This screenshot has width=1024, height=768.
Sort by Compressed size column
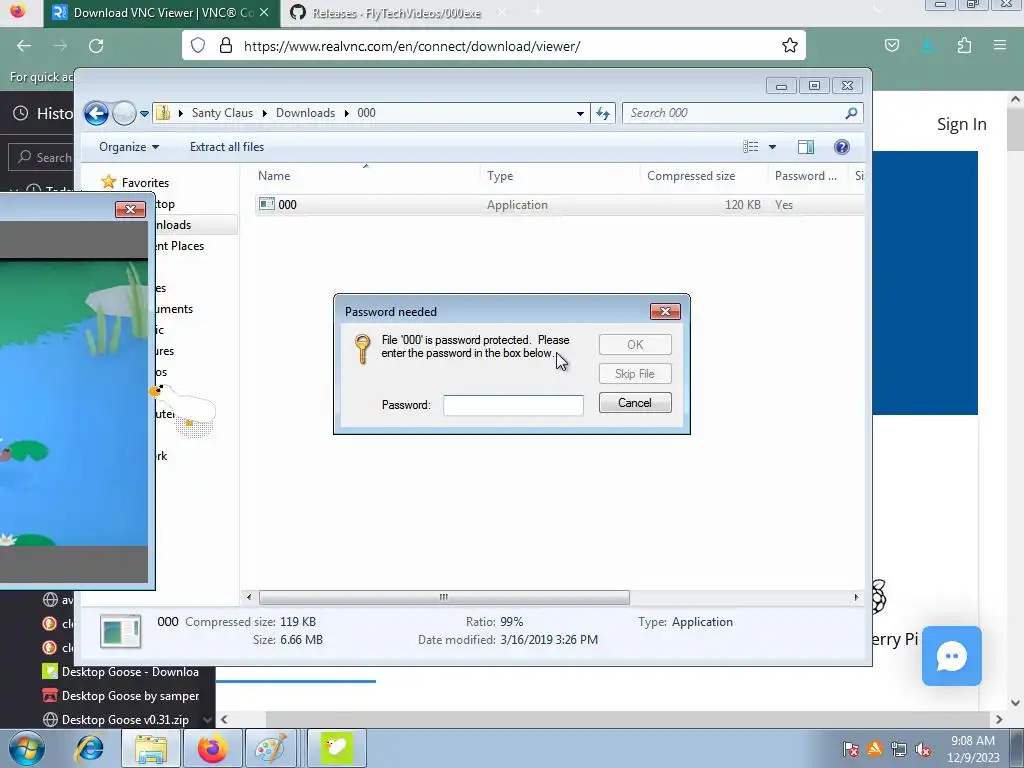(x=691, y=176)
